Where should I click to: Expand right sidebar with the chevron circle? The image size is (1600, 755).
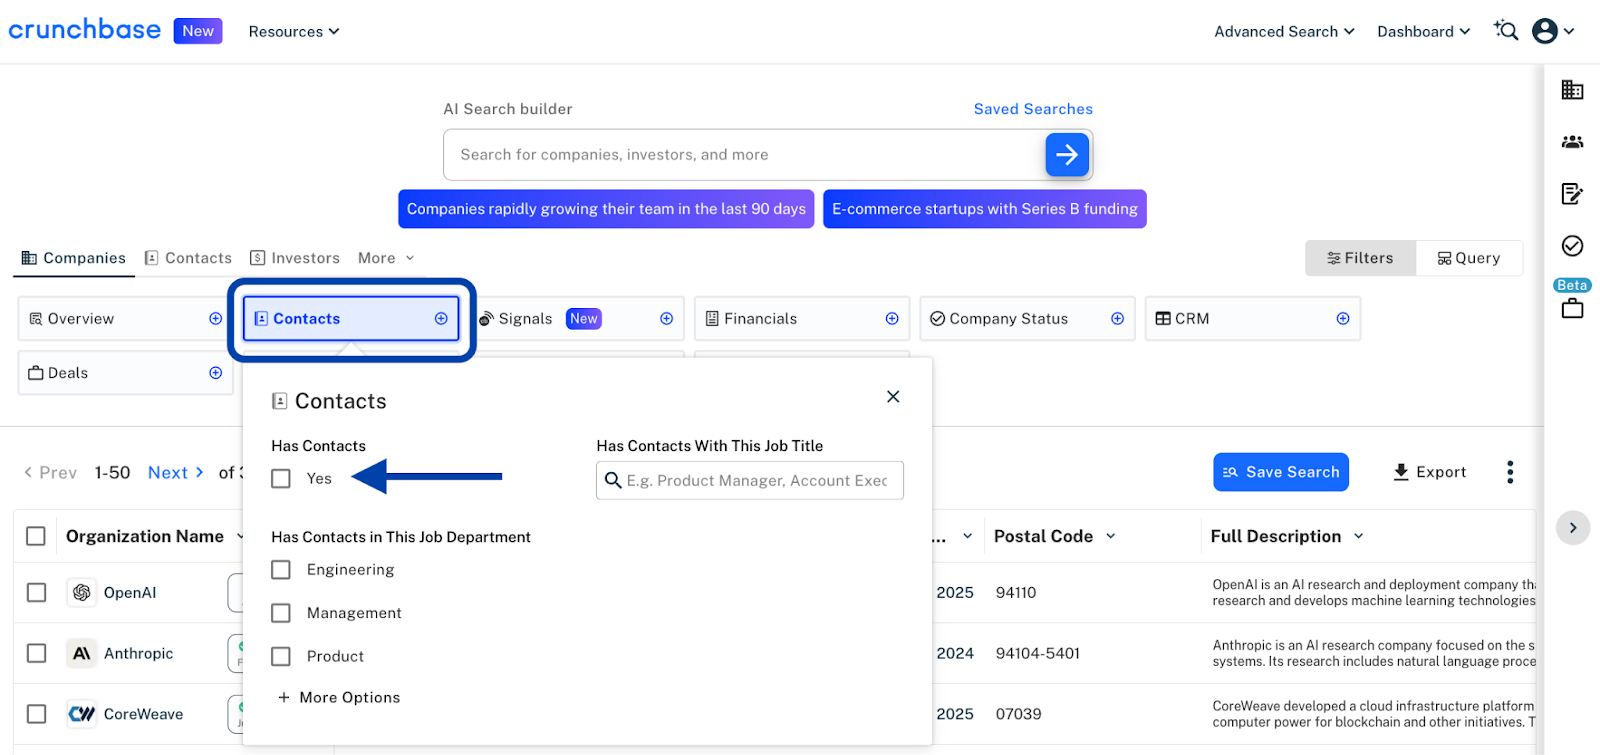(1572, 528)
